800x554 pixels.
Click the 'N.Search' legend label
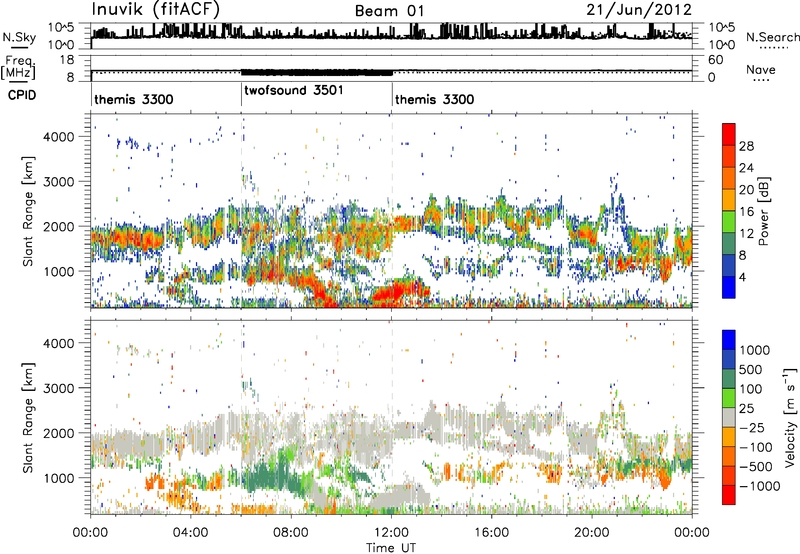point(772,37)
